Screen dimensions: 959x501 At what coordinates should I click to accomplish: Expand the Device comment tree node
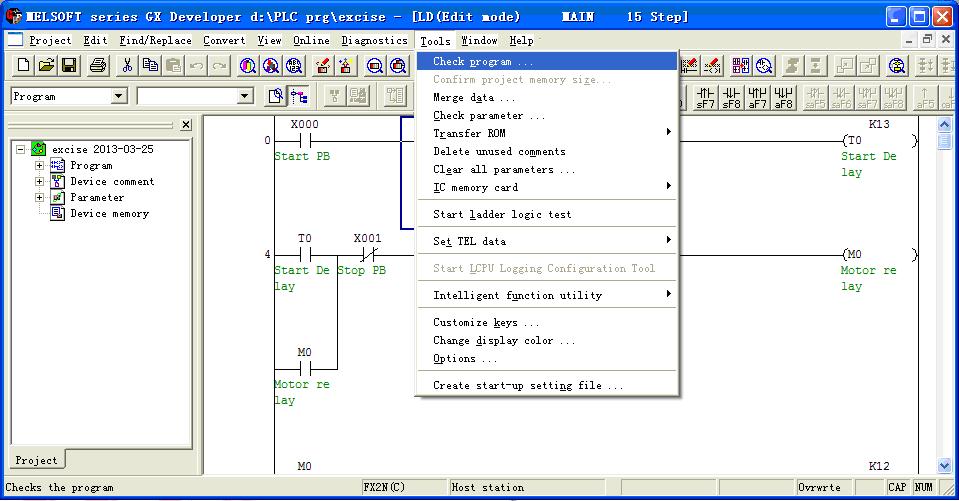40,182
